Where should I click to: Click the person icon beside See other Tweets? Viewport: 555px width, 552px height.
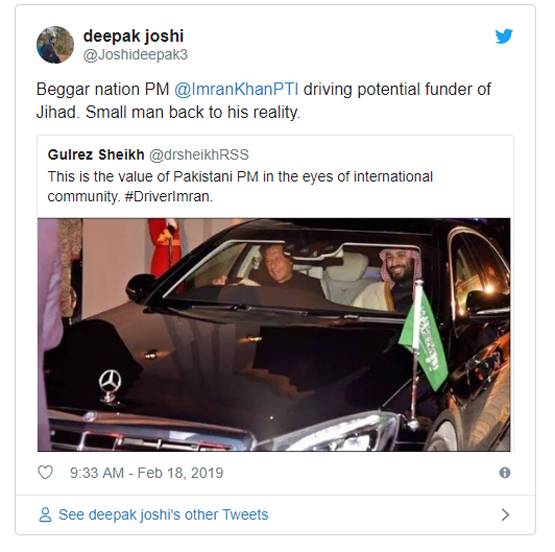click(45, 515)
